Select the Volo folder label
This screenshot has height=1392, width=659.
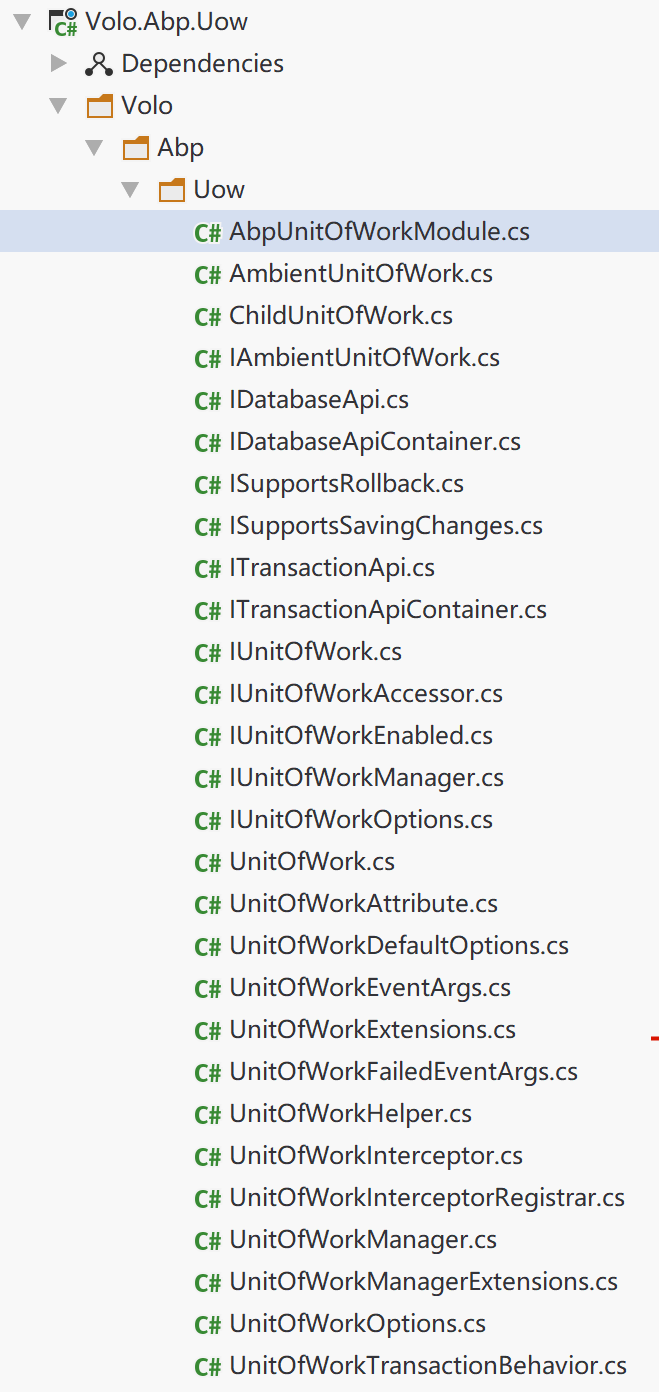147,106
